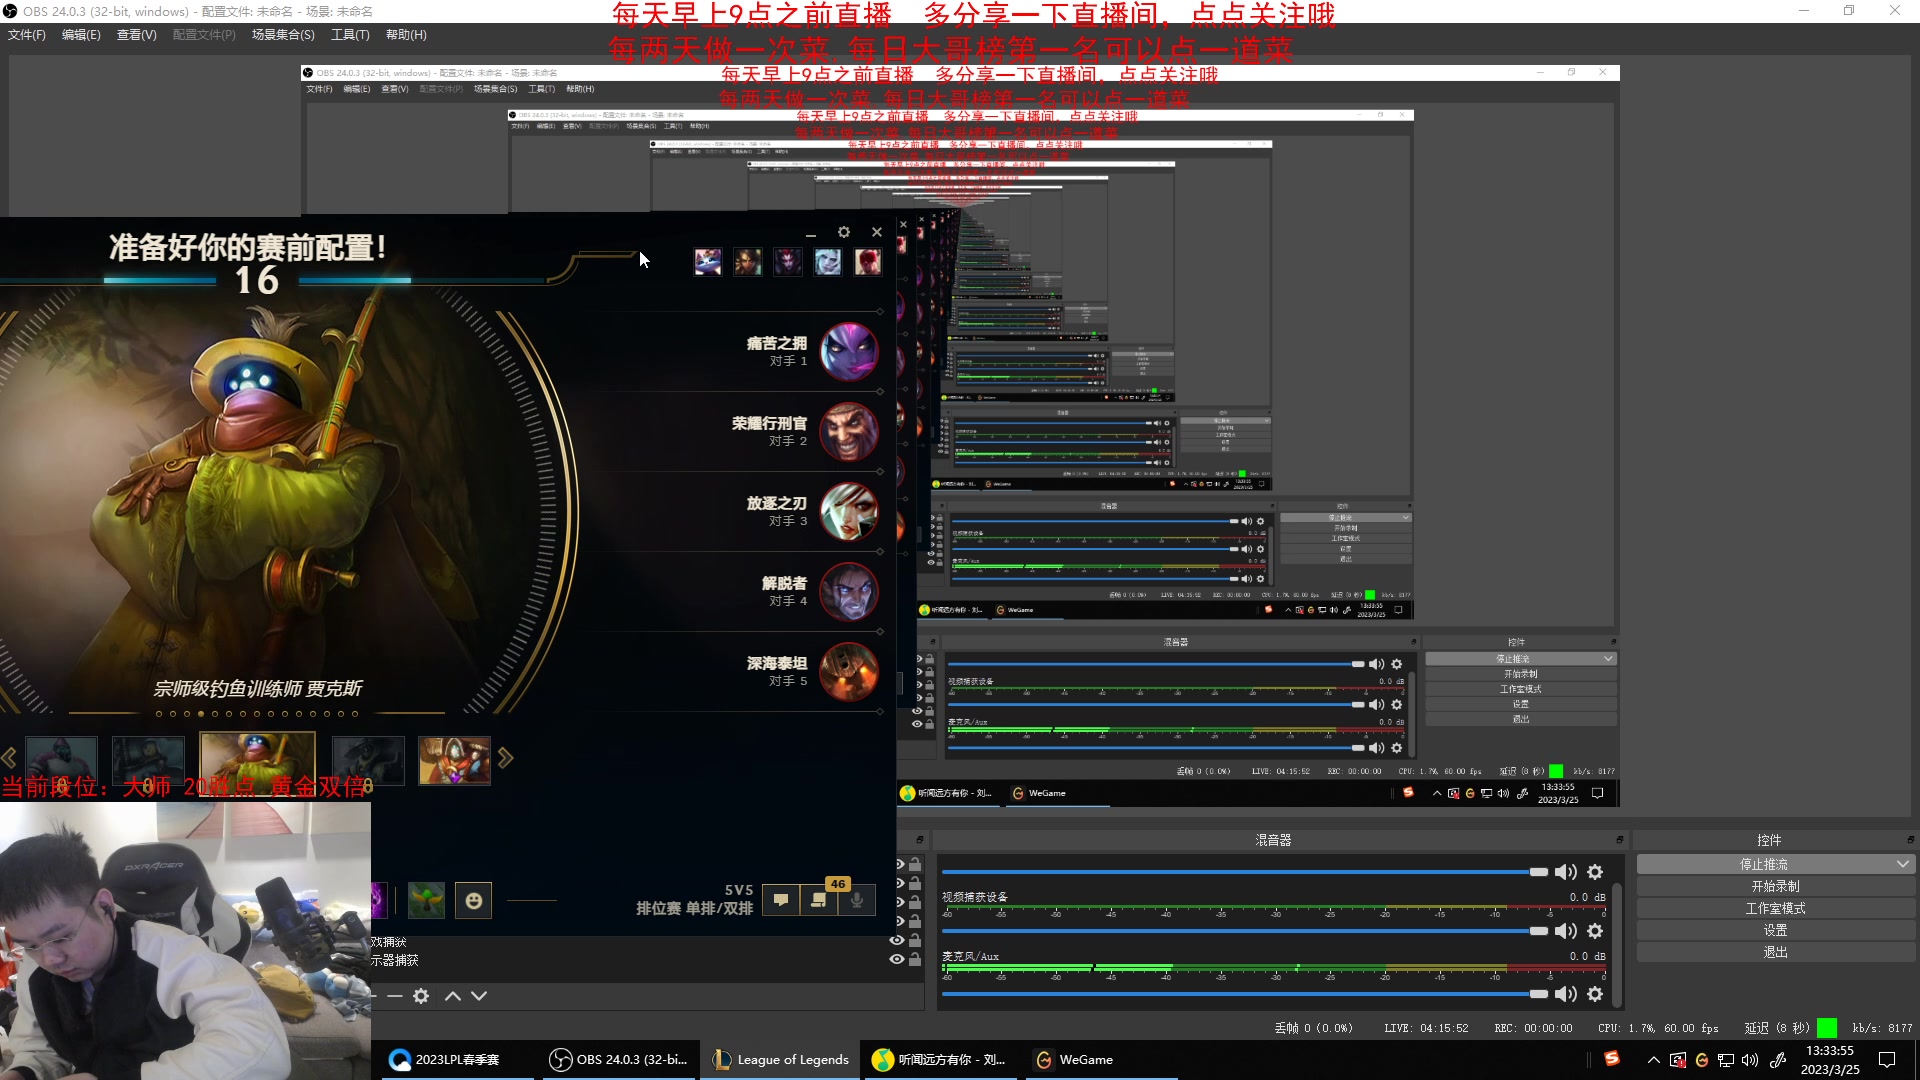
Task: Select the fifth teammate champion portrait
Action: (868, 262)
